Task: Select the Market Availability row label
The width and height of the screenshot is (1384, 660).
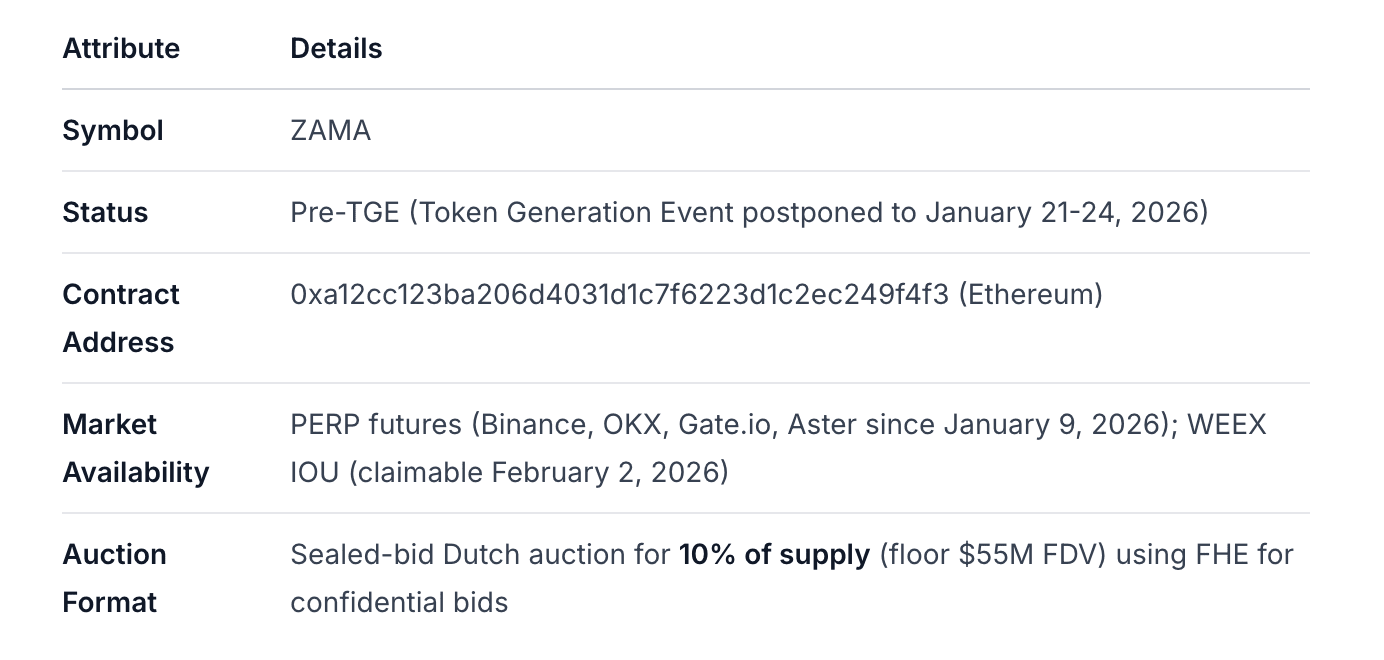Action: click(136, 448)
